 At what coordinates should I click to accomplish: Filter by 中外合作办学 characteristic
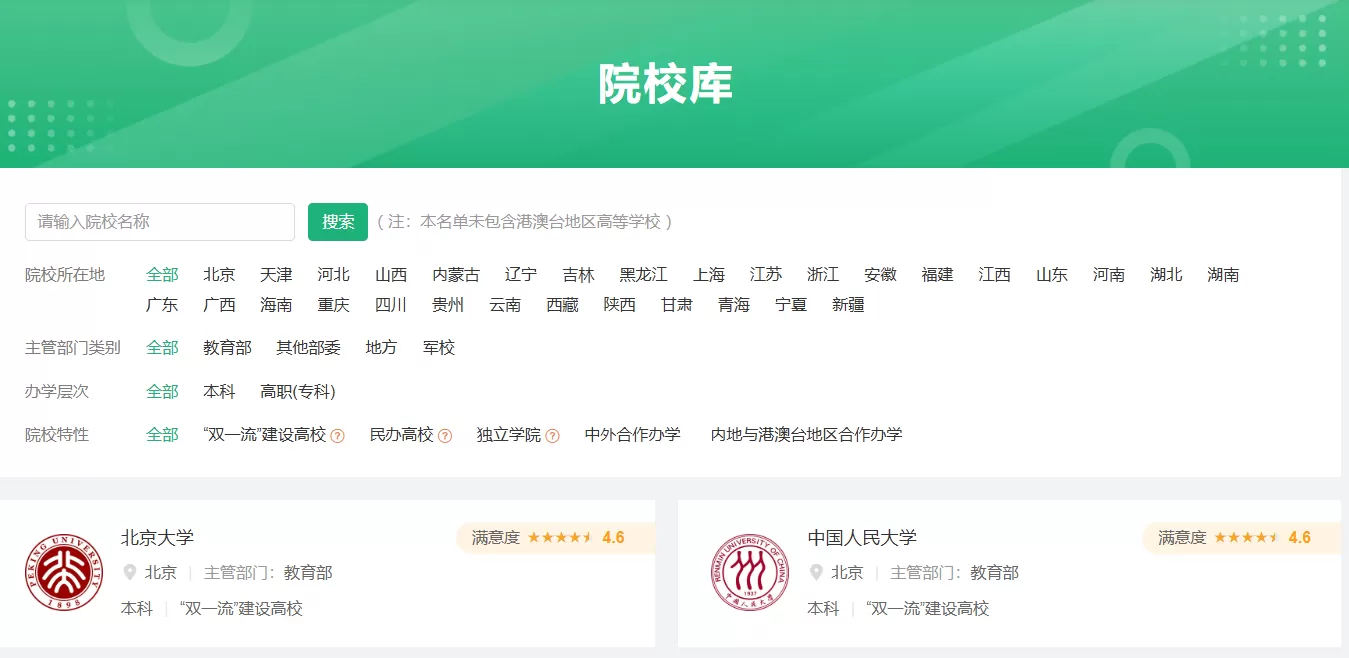(632, 435)
